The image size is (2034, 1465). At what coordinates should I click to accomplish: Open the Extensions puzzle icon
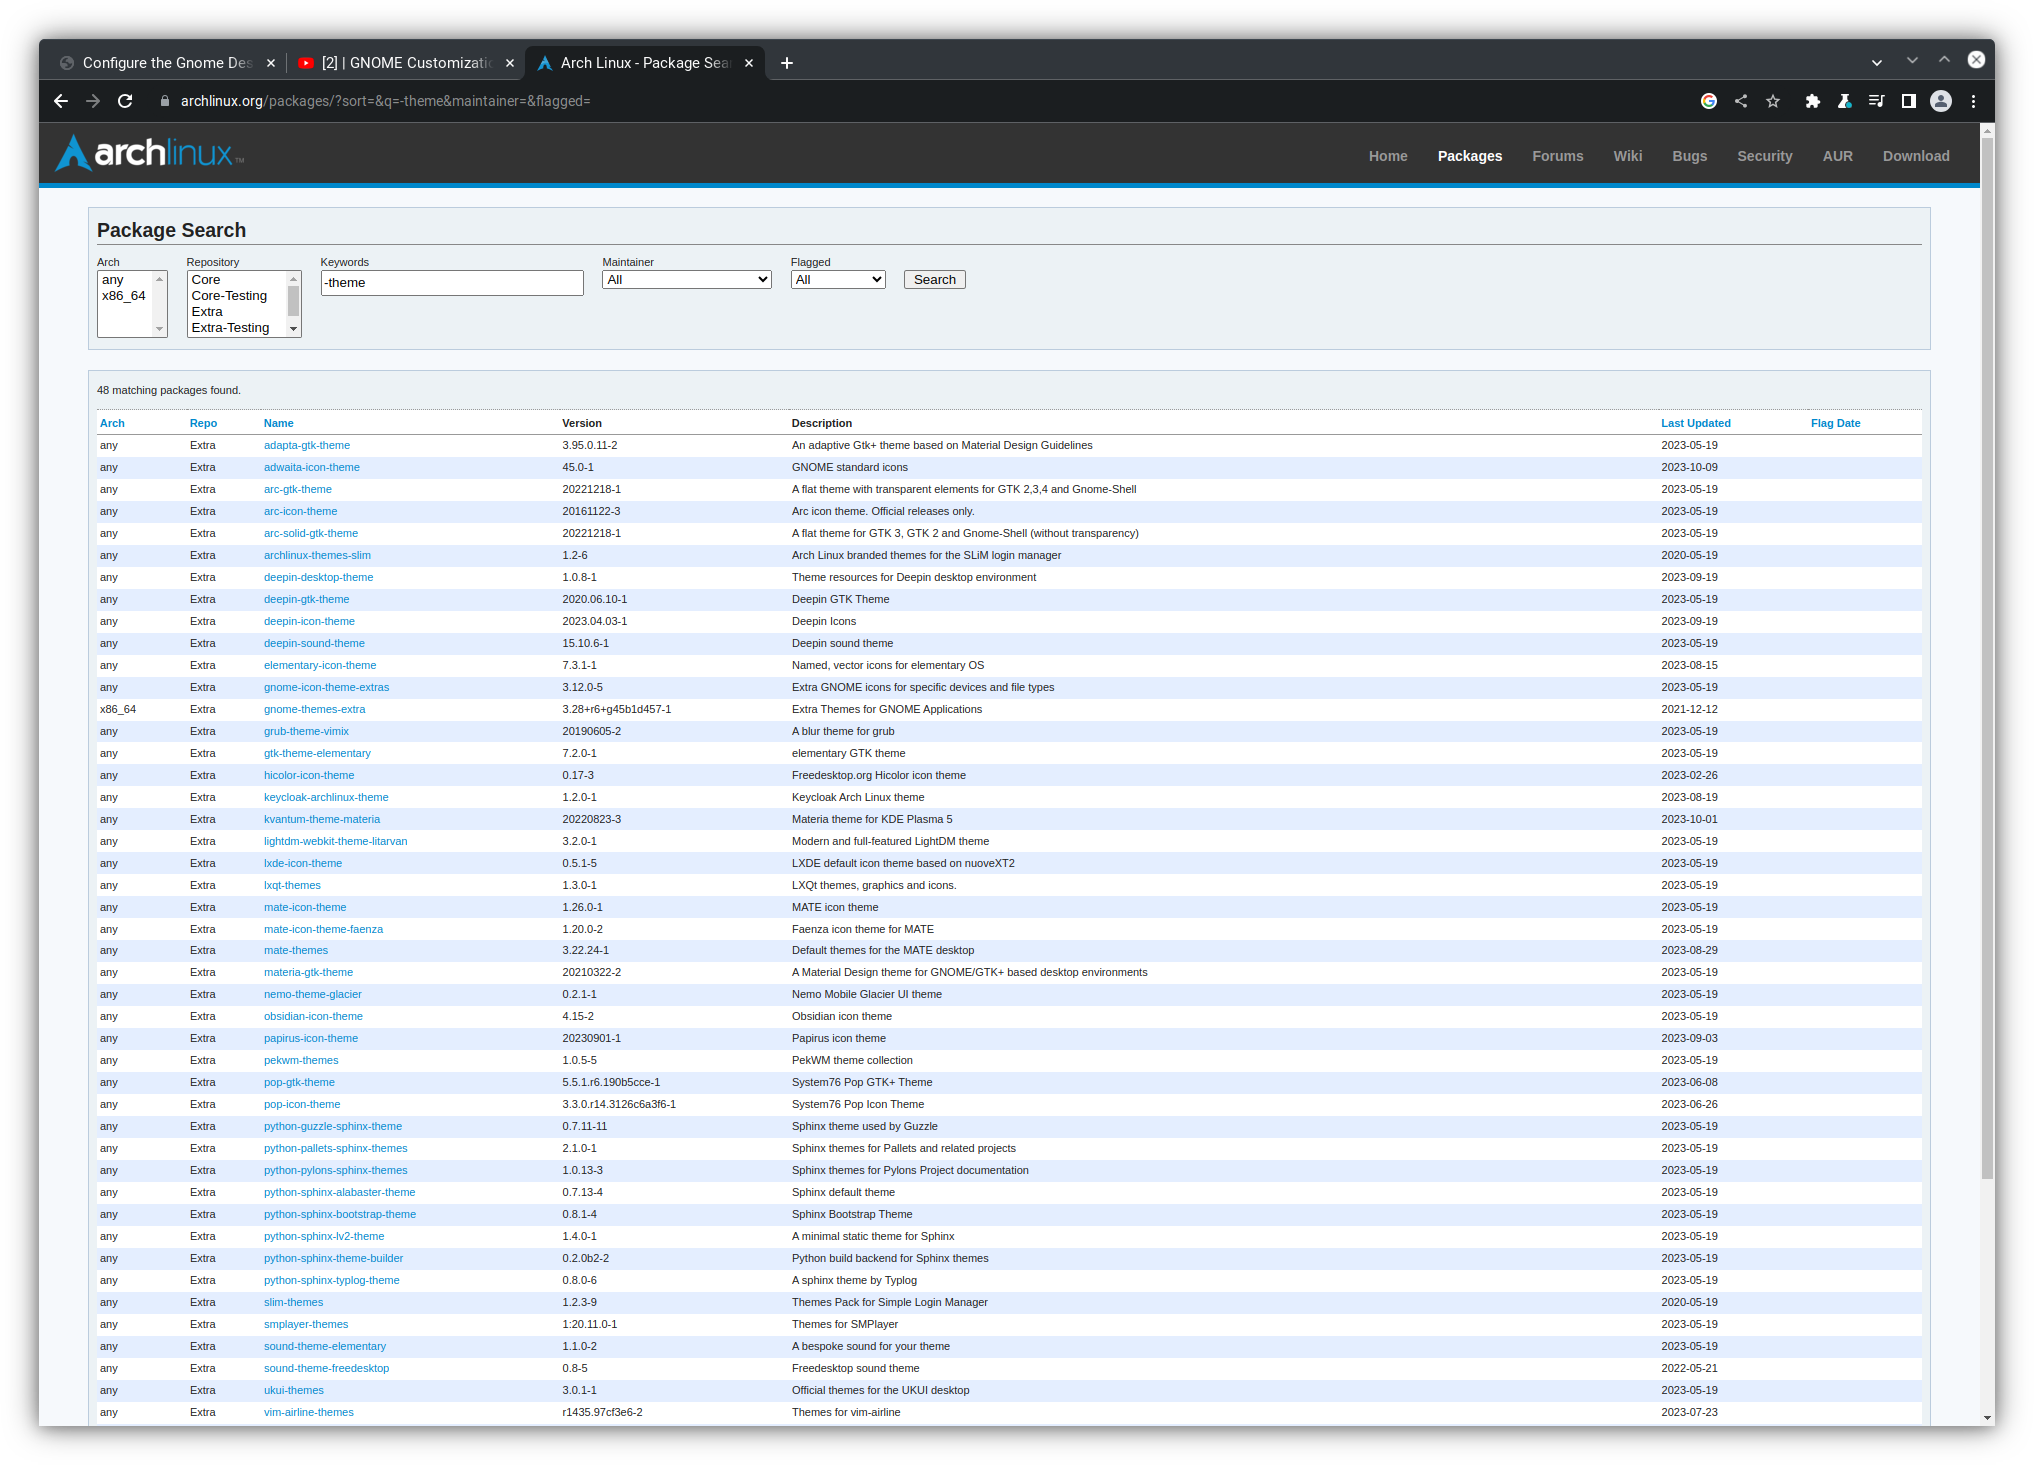(1812, 101)
